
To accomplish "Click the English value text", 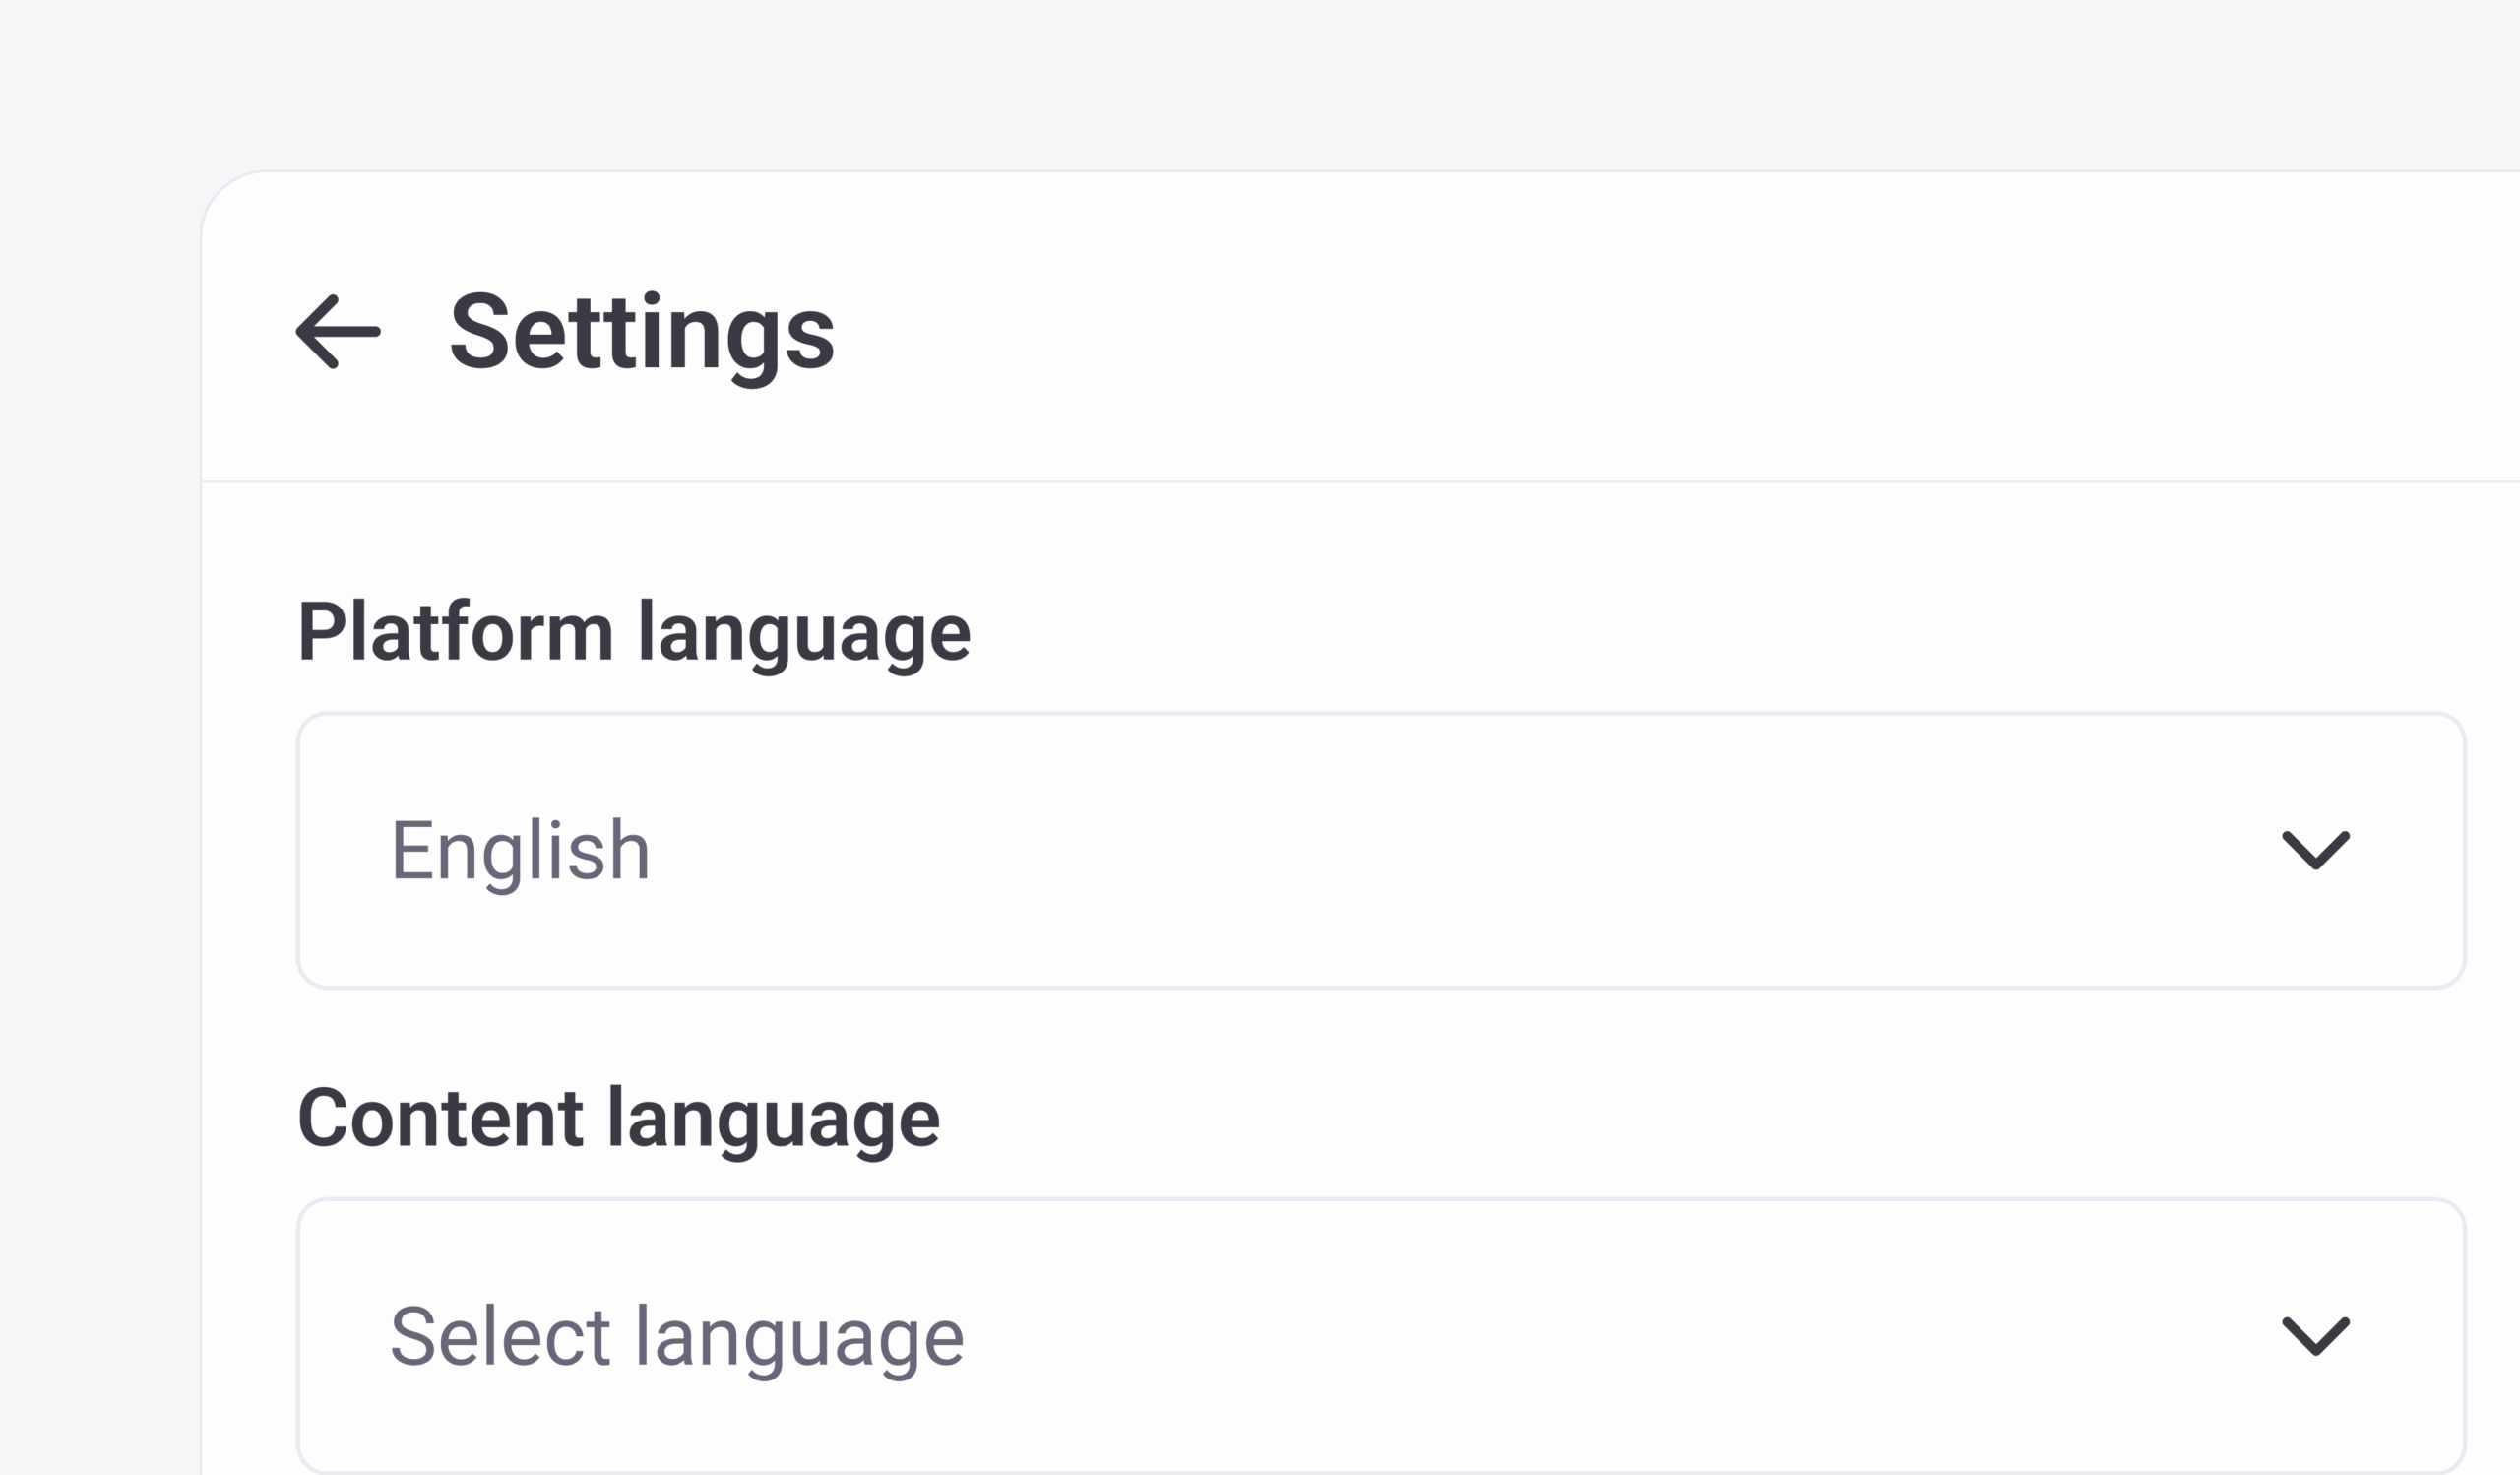I will (x=520, y=850).
